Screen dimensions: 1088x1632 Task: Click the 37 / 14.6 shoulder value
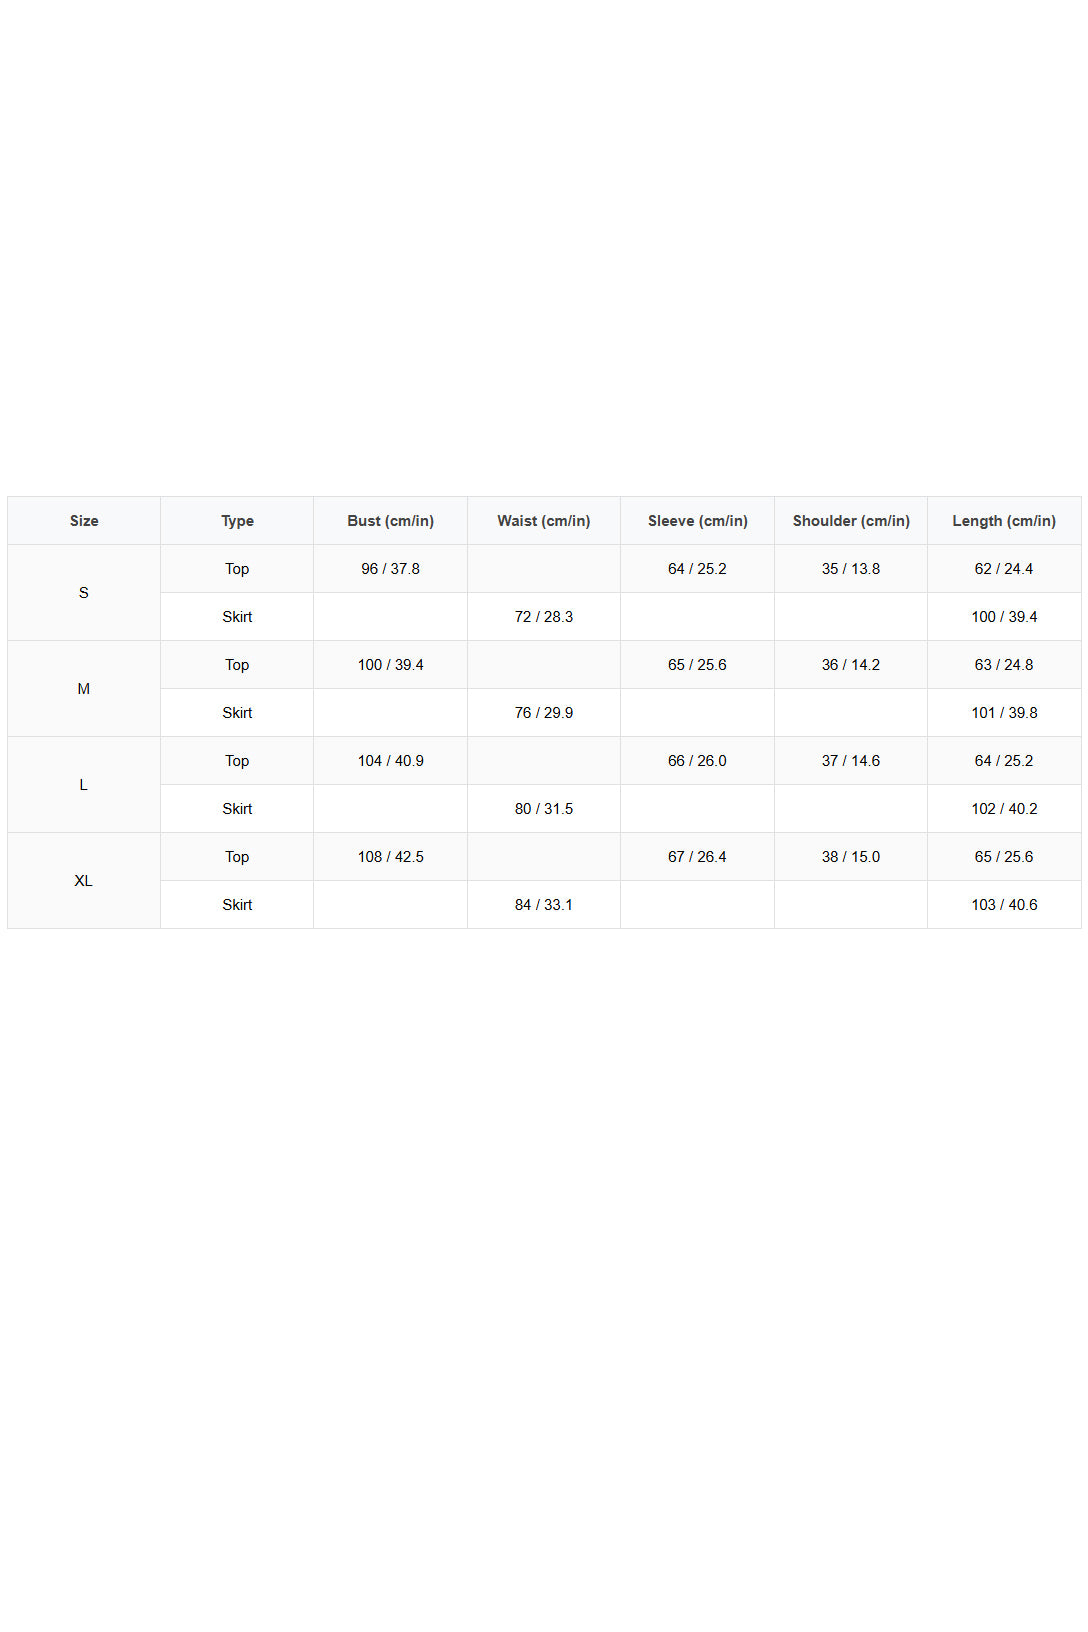(851, 761)
